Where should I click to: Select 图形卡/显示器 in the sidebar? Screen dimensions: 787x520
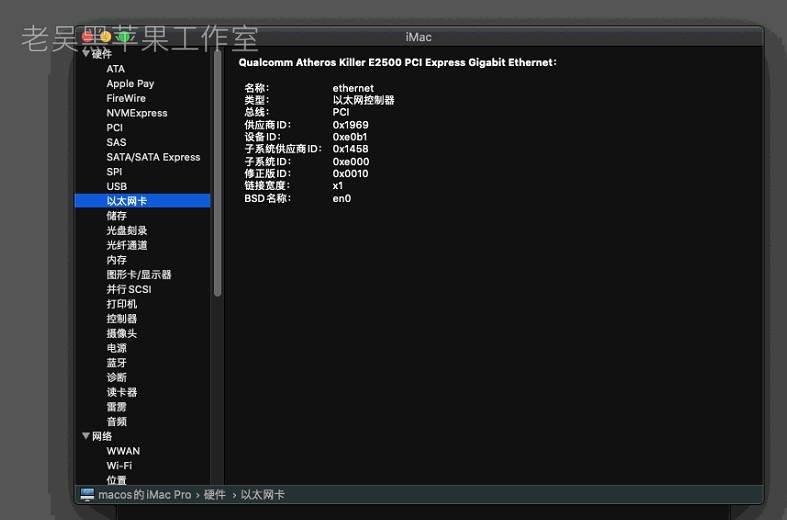click(139, 275)
